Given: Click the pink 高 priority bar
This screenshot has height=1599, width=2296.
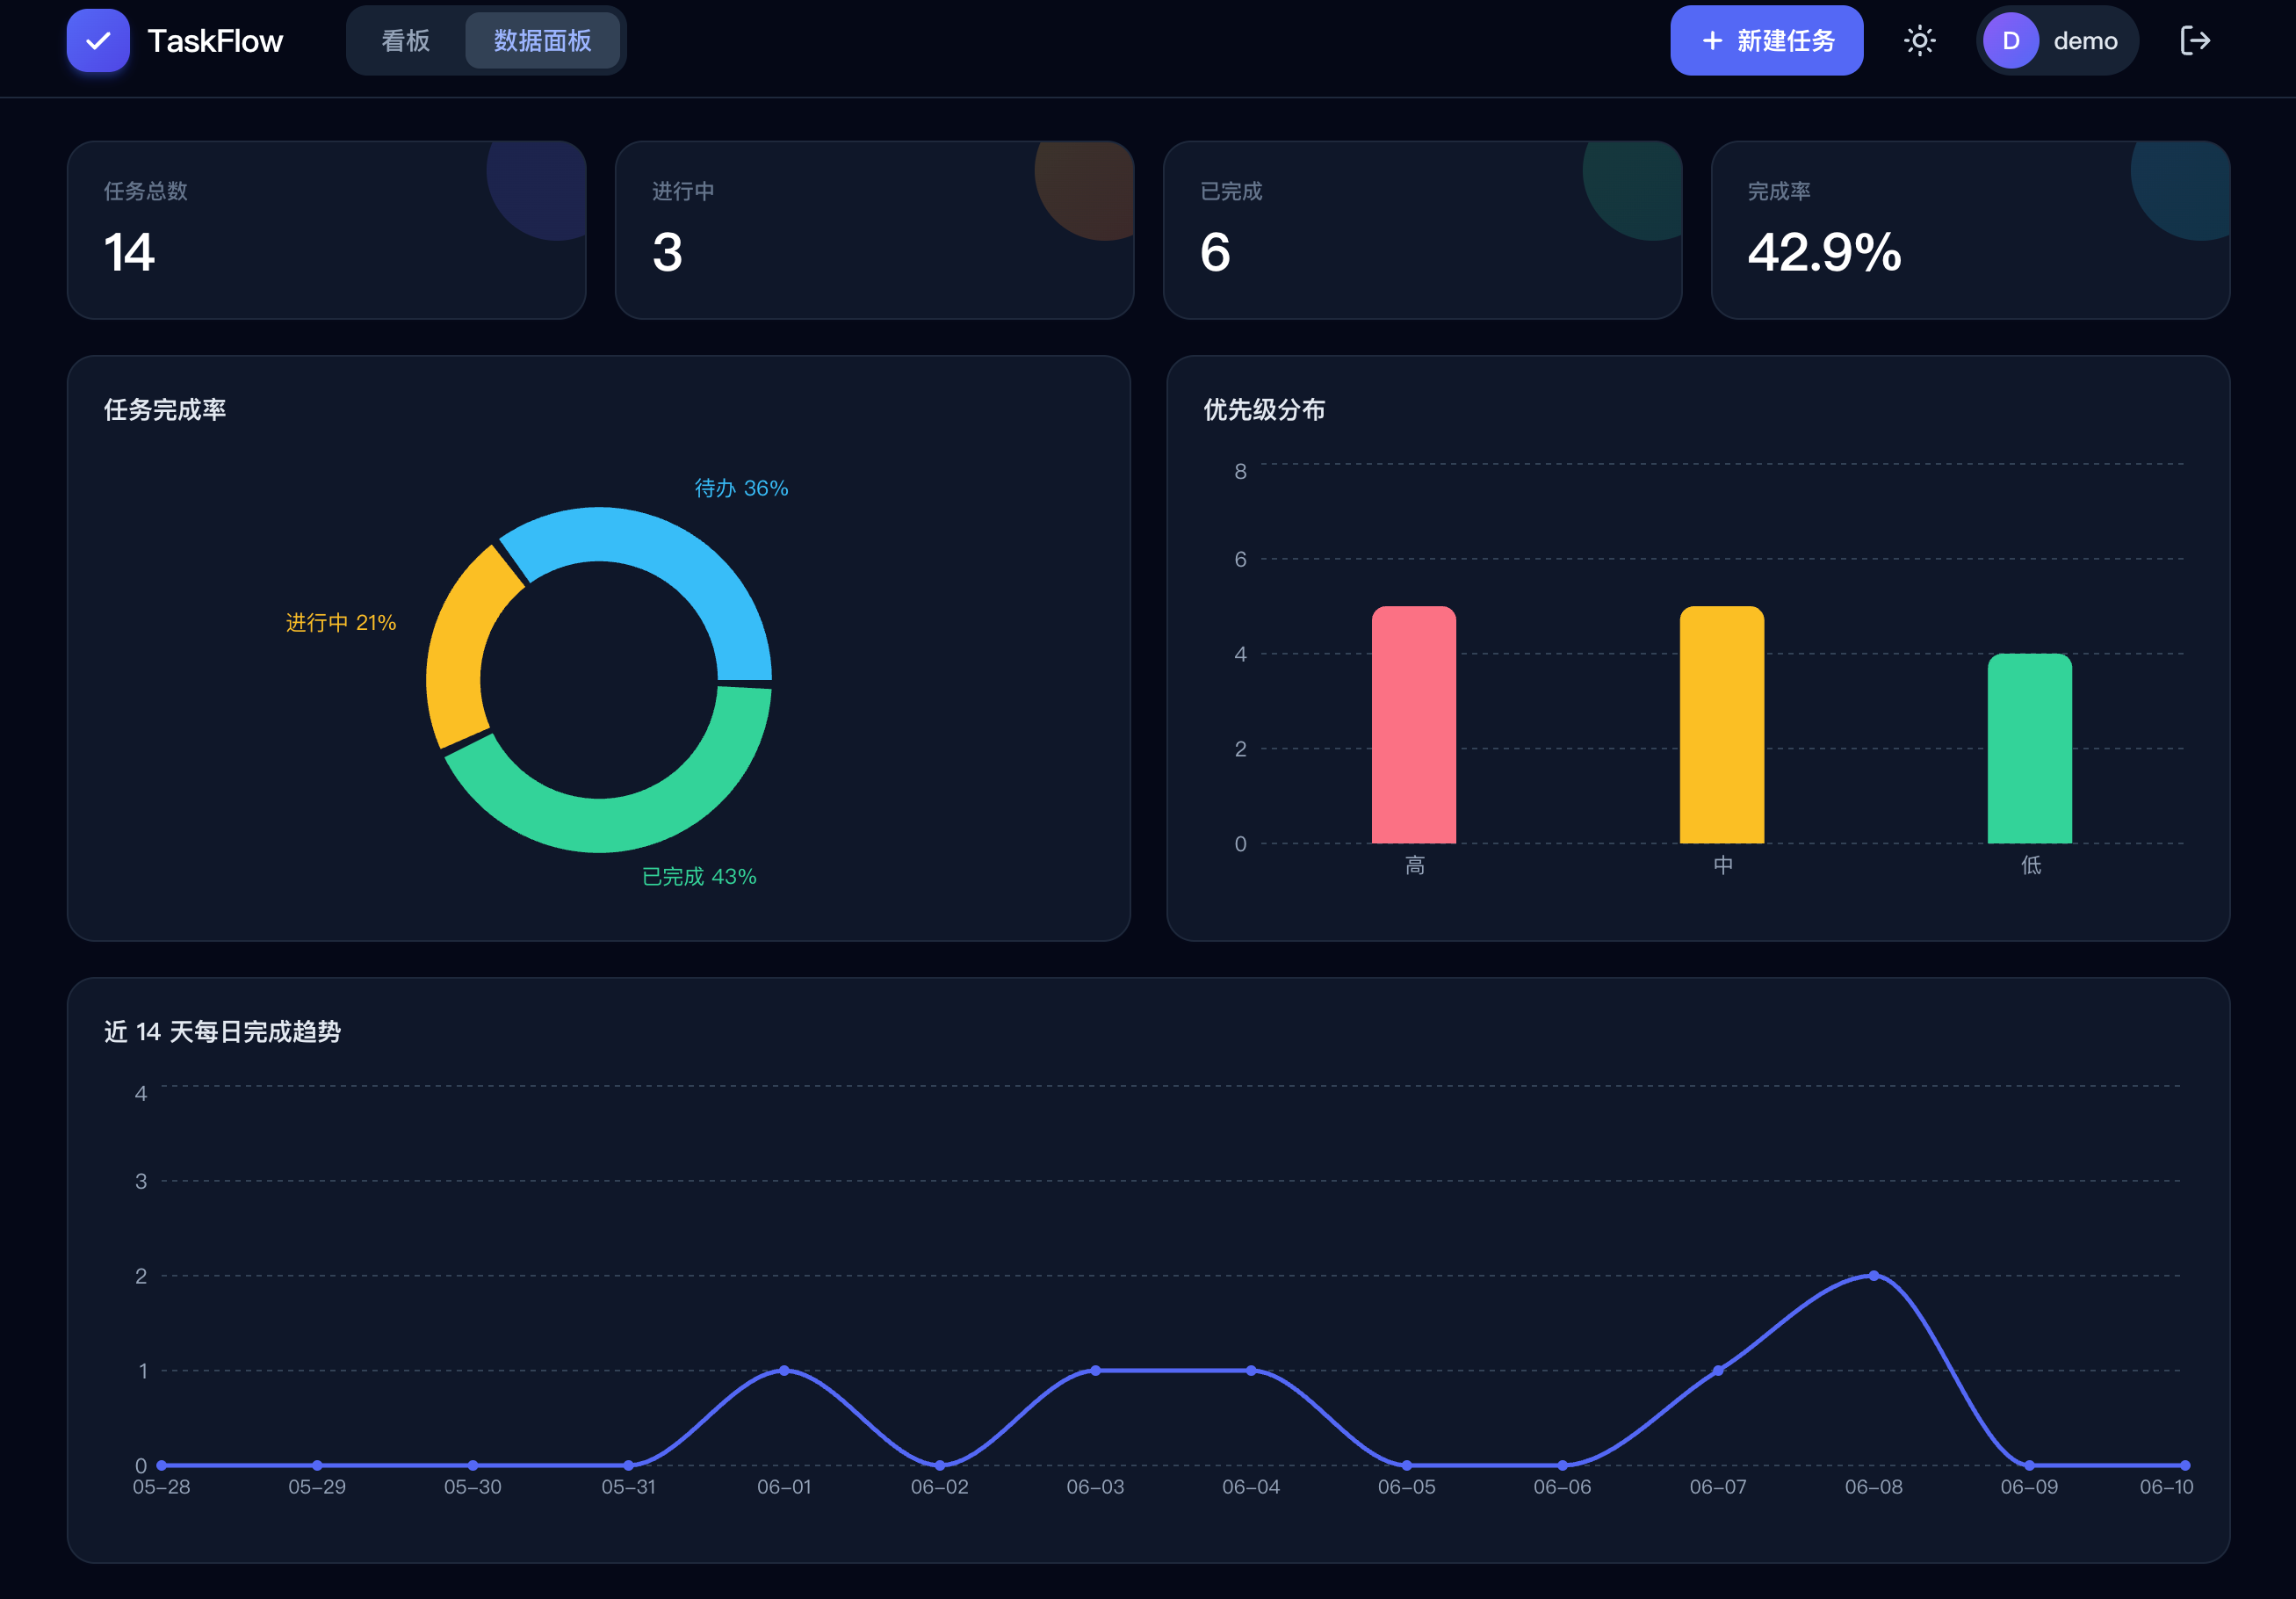Looking at the screenshot, I should 1413,725.
